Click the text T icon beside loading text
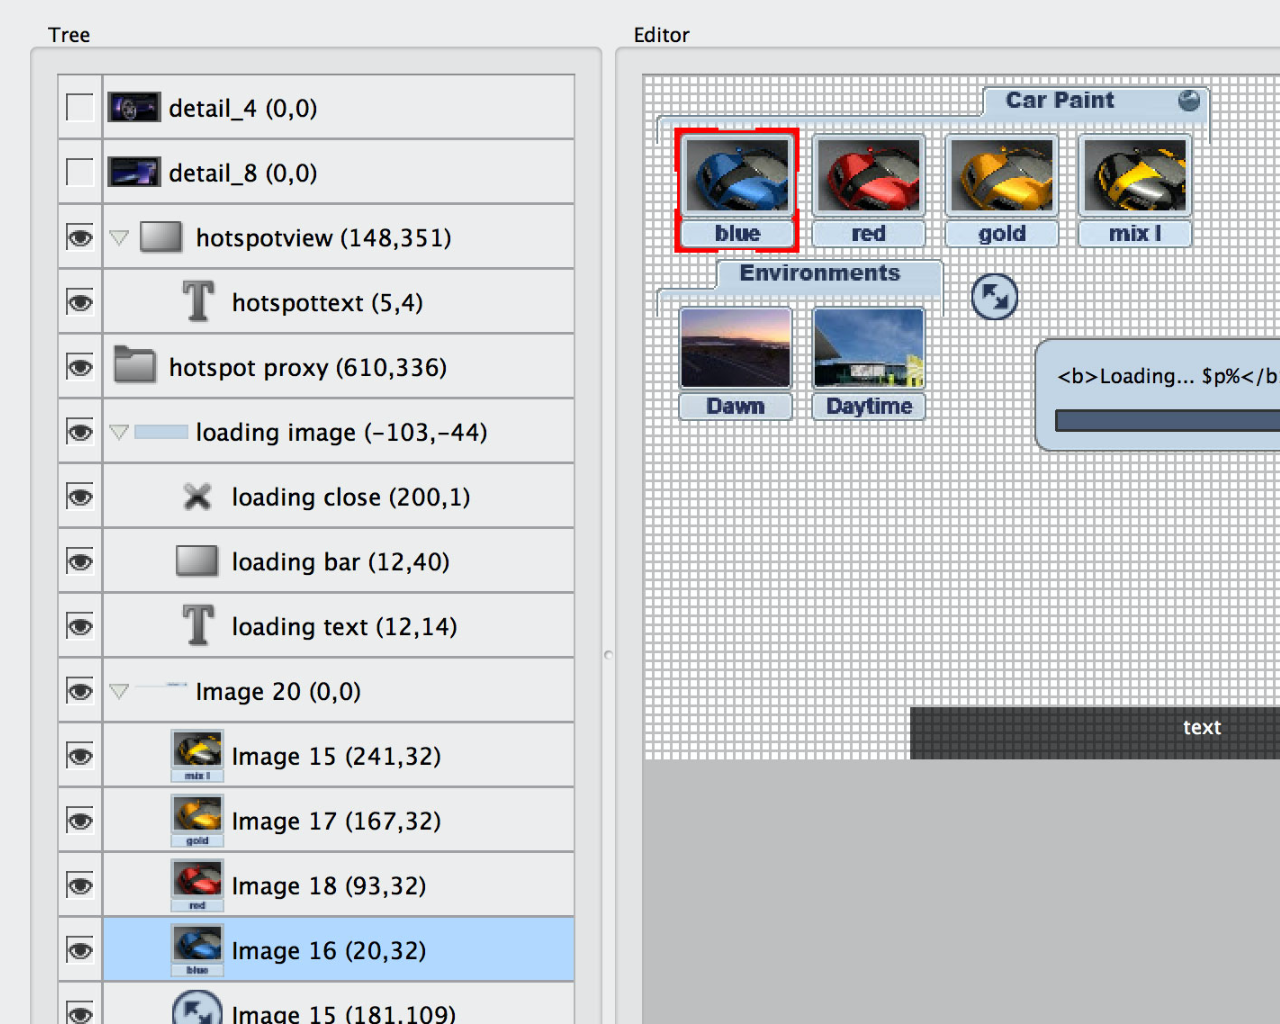This screenshot has height=1024, width=1280. pyautogui.click(x=198, y=625)
